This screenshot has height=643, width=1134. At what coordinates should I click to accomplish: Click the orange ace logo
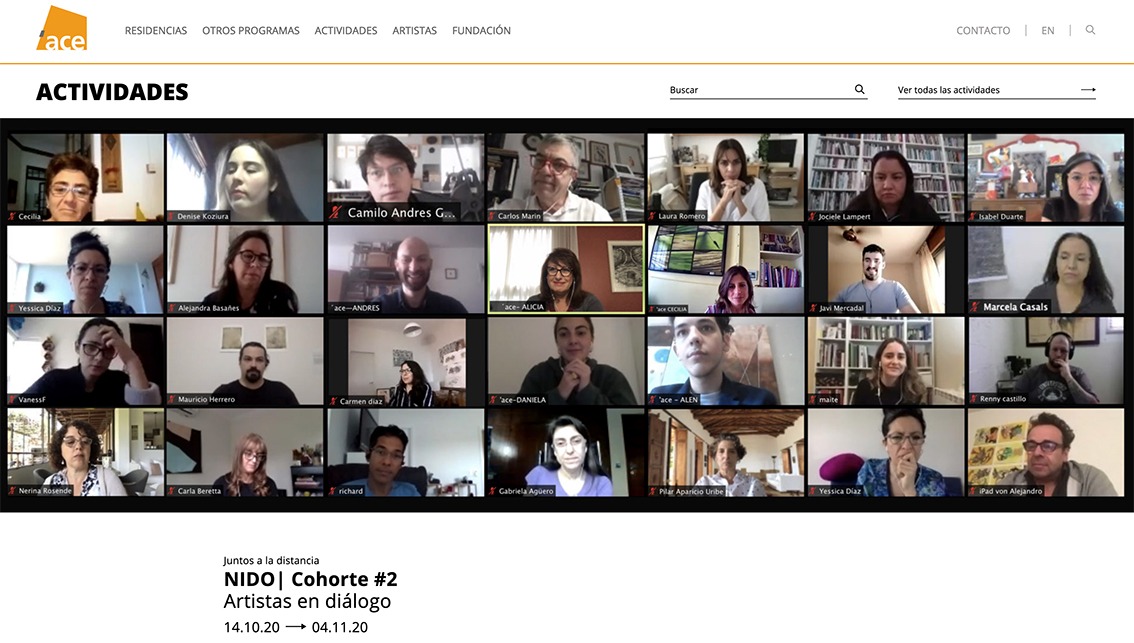(x=62, y=29)
